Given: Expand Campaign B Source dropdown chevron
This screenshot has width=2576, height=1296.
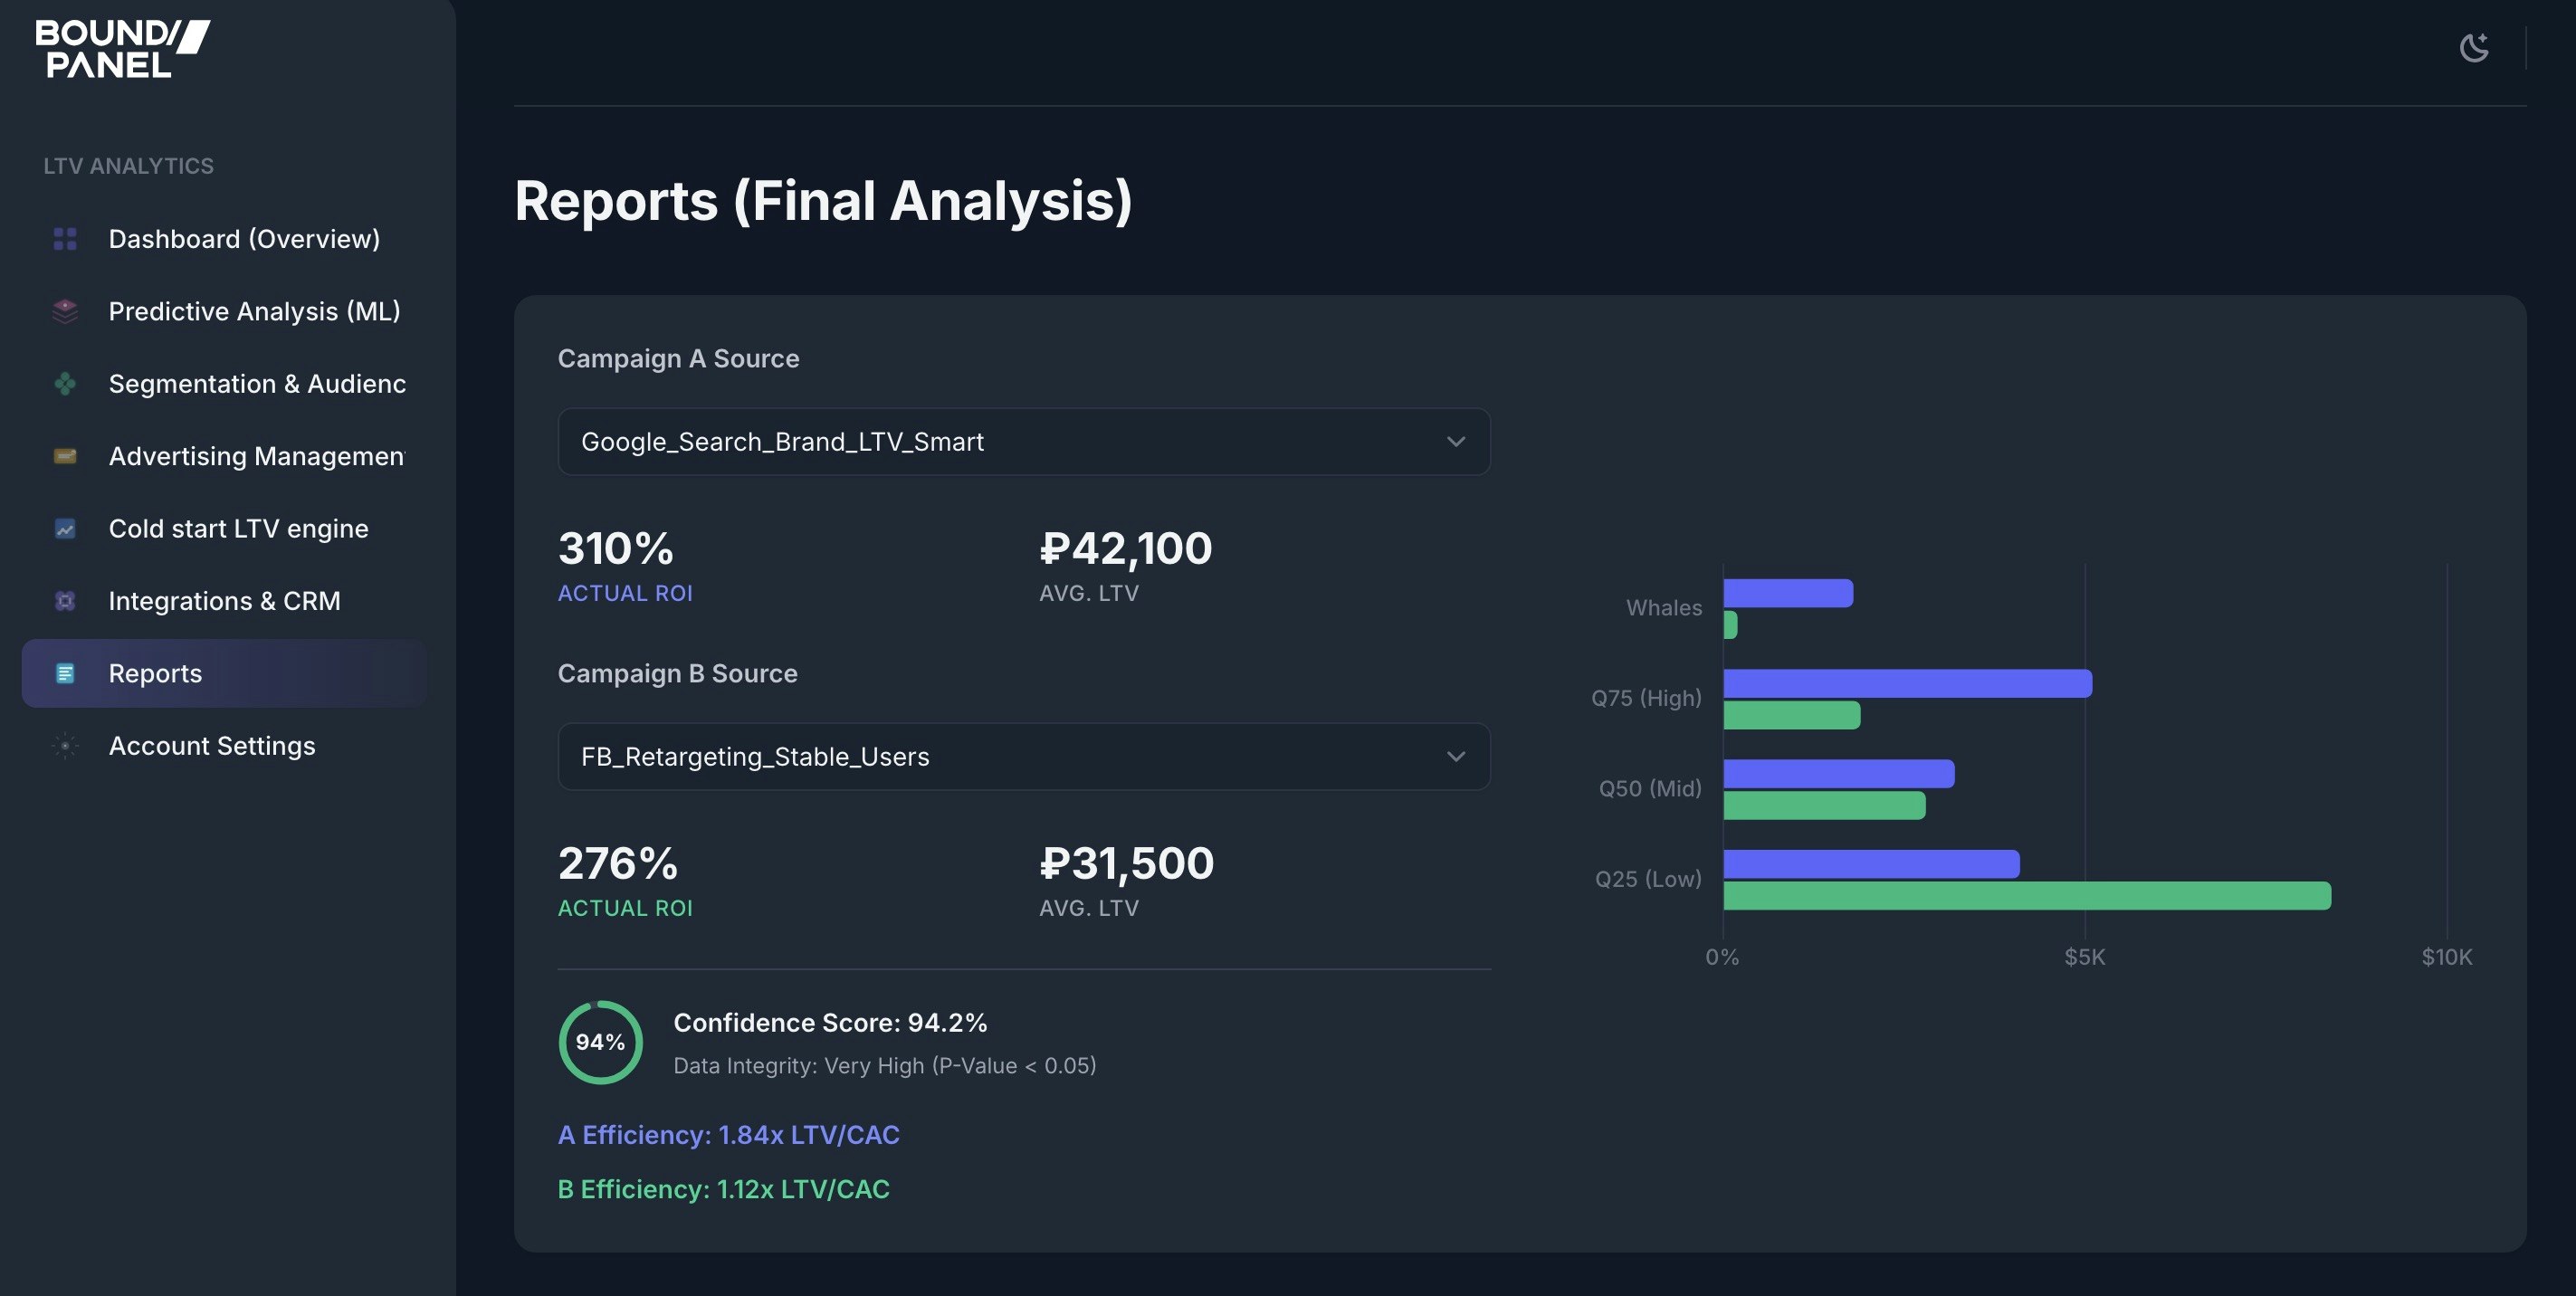Looking at the screenshot, I should (1455, 756).
